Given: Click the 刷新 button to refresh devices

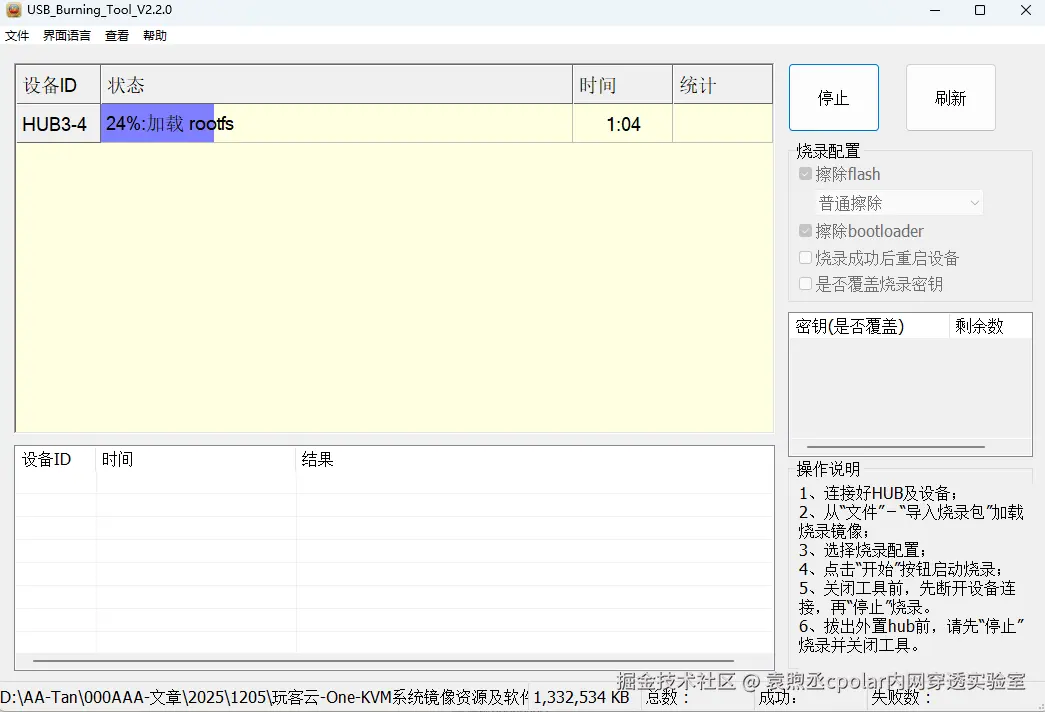Looking at the screenshot, I should tap(949, 97).
